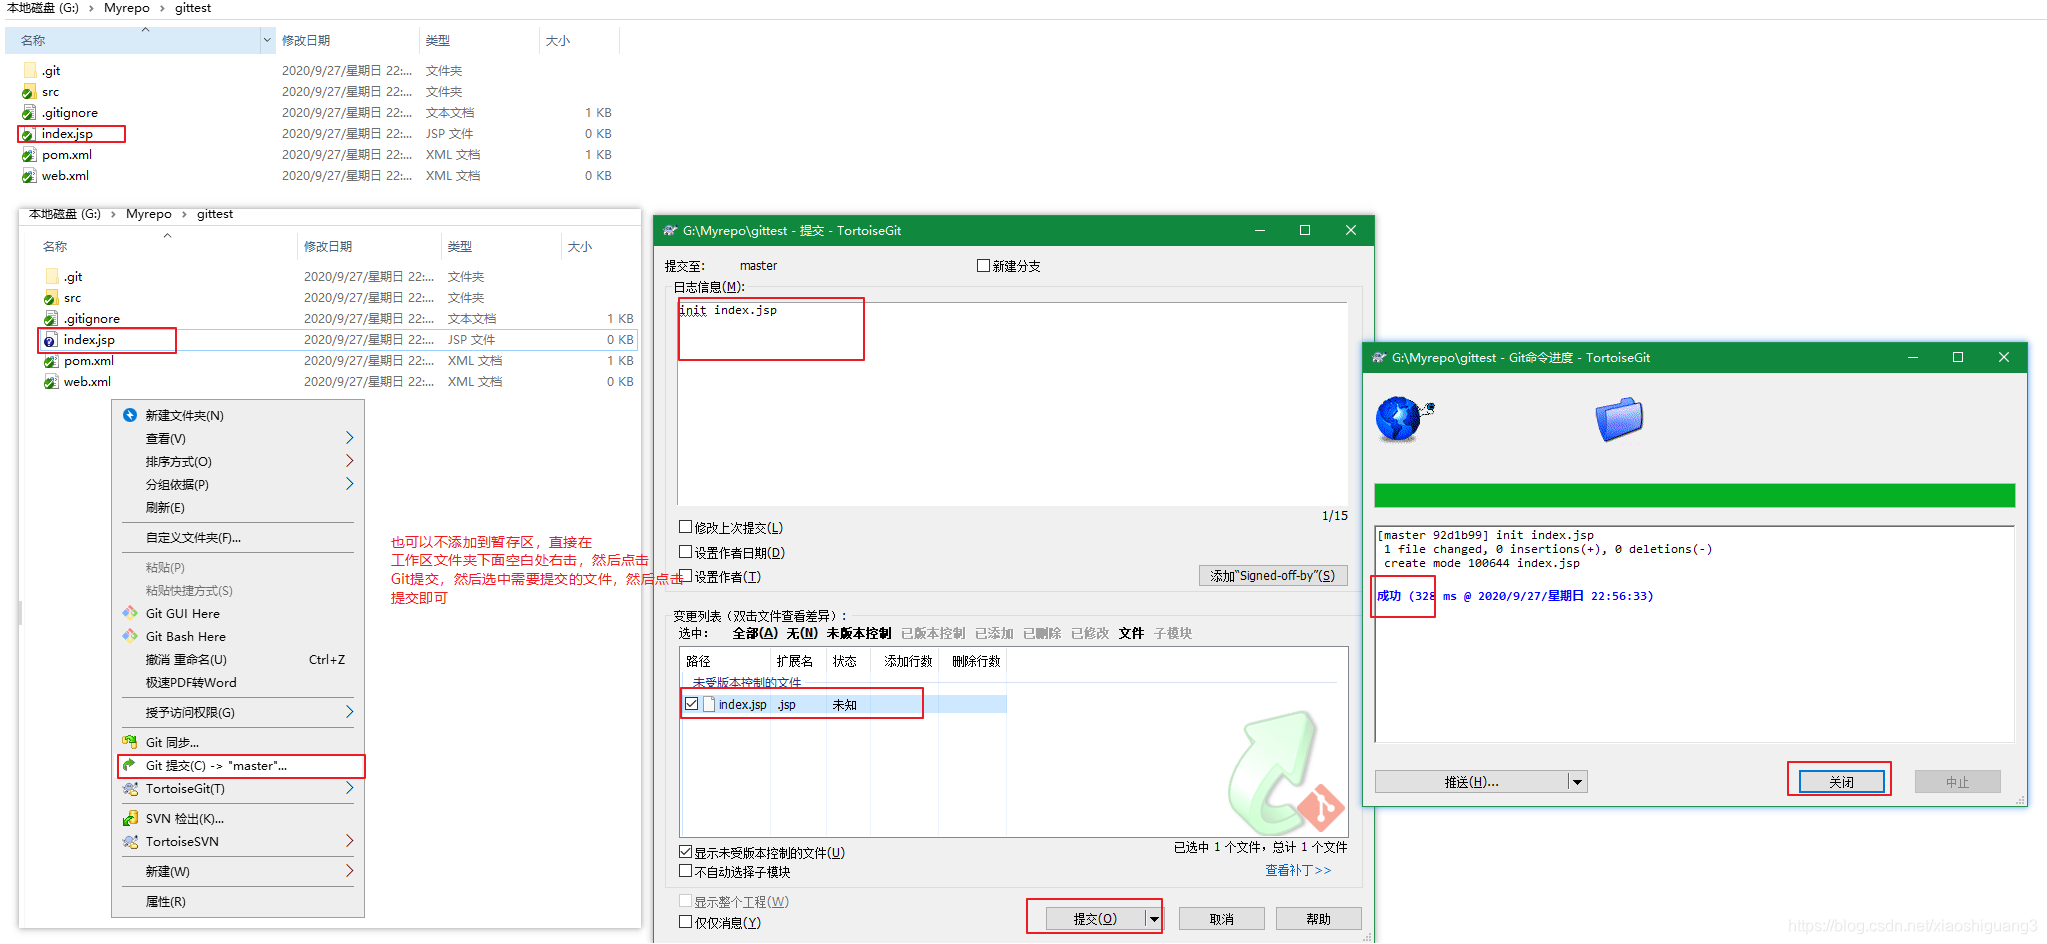Click the web.xml icon in lower explorer
The image size is (2047, 944).
(x=51, y=382)
